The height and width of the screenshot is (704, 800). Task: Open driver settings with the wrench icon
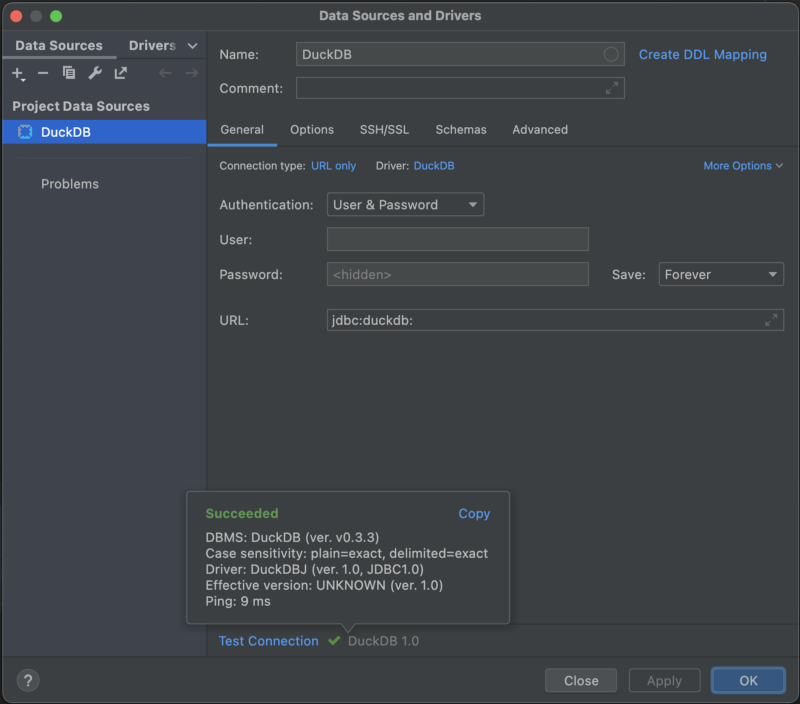tap(95, 73)
